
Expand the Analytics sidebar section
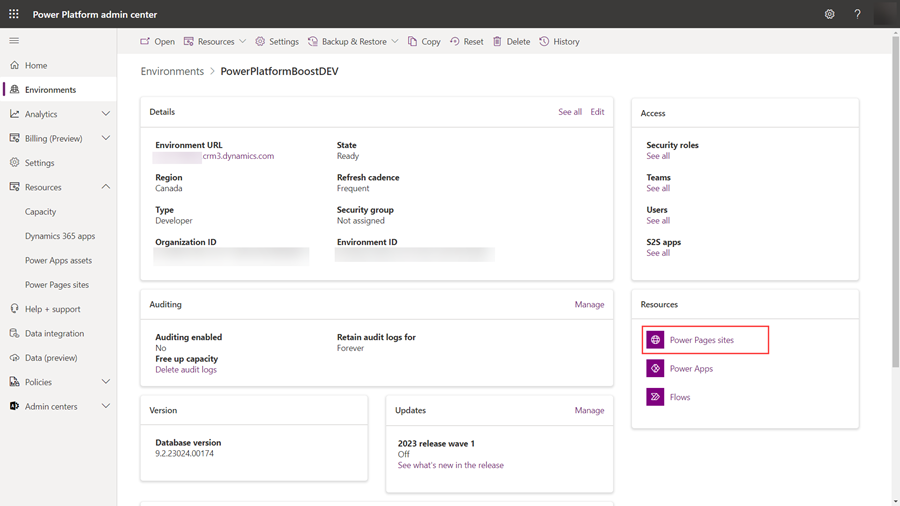[106, 114]
